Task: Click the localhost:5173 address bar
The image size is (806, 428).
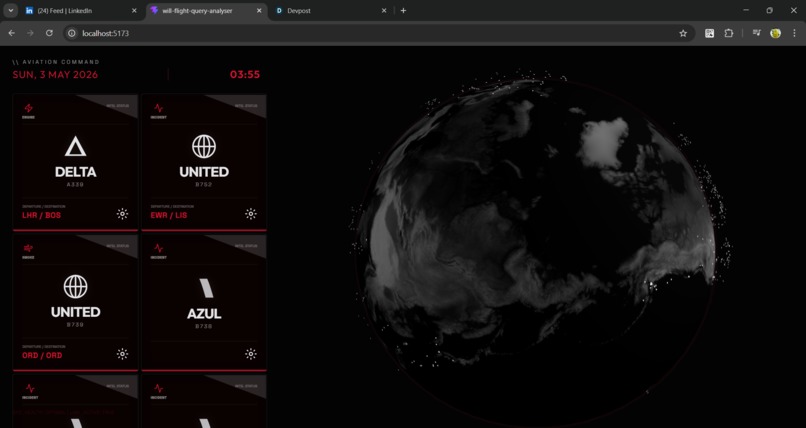Action: 379,33
